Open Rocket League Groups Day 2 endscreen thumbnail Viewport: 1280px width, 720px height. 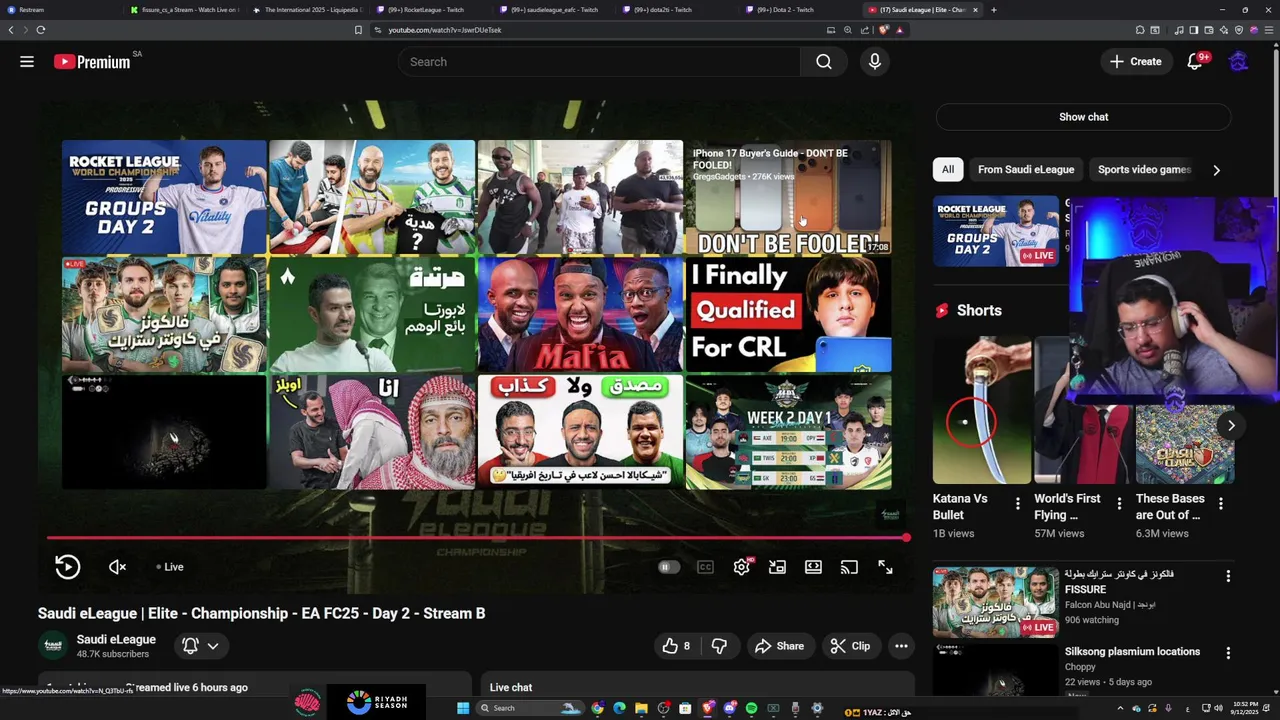click(164, 197)
